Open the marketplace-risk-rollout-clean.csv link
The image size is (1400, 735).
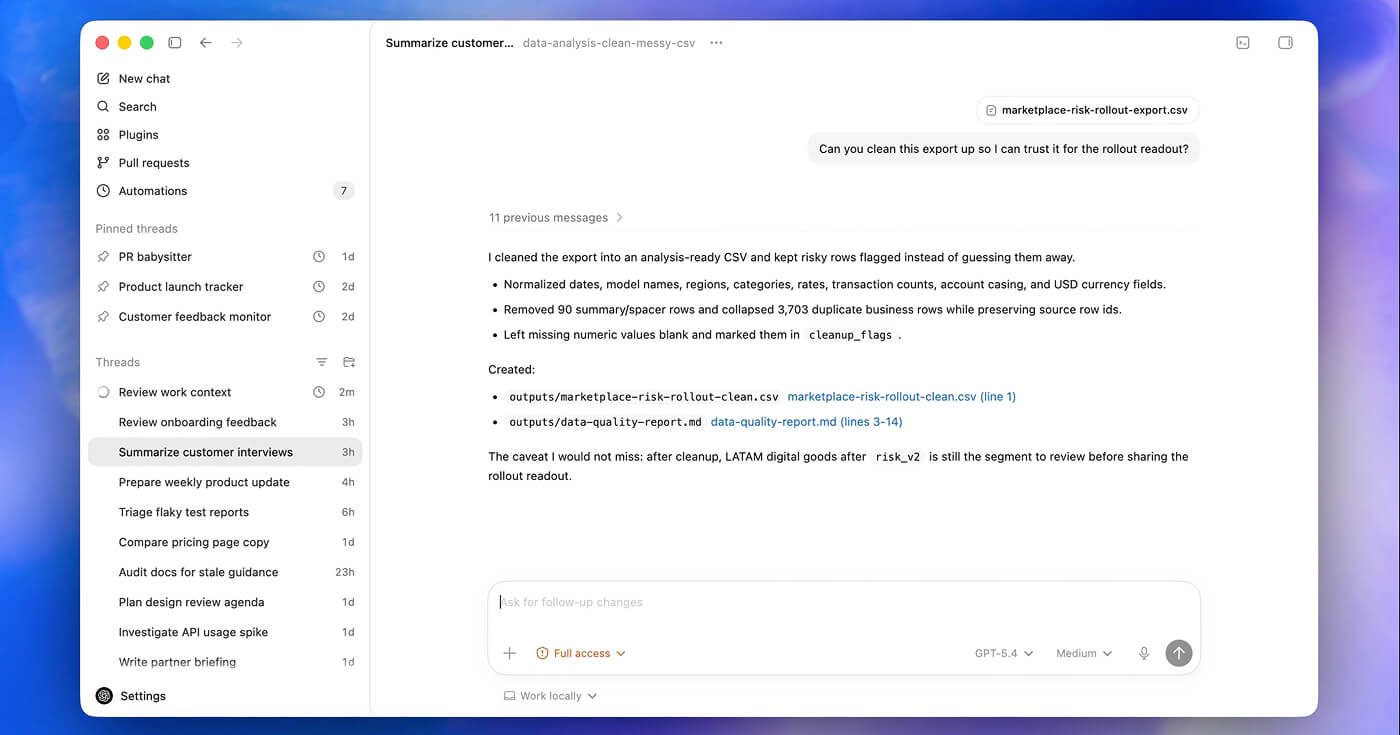coord(902,395)
